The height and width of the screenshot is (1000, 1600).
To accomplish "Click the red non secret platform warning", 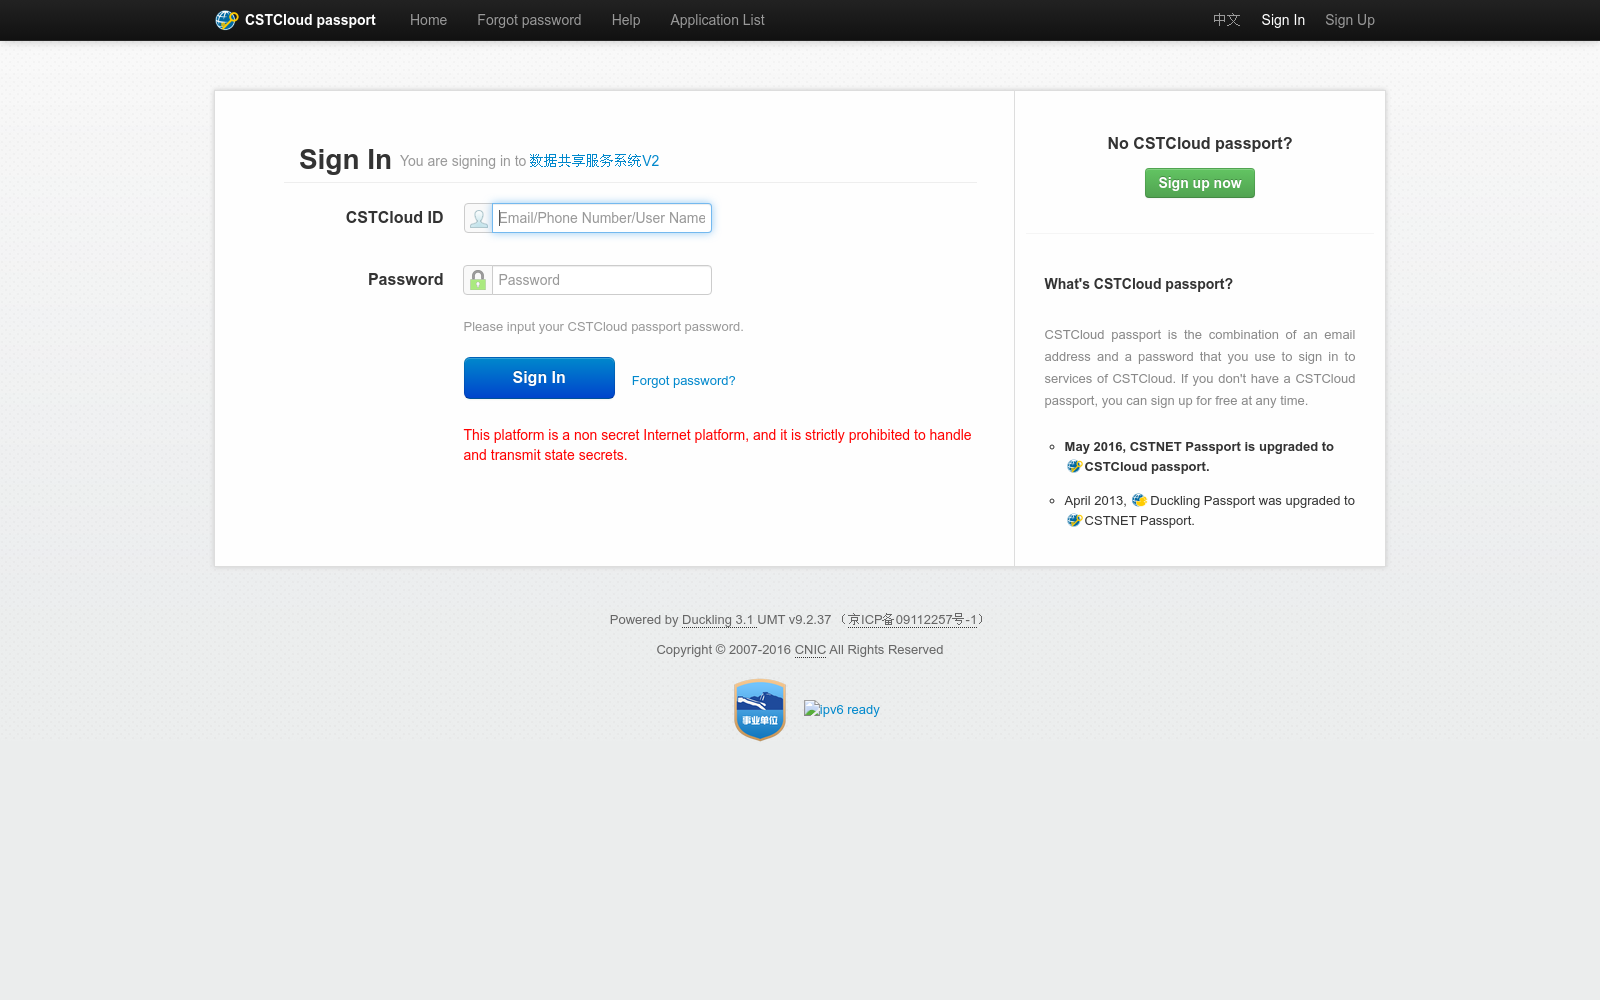I will (717, 445).
